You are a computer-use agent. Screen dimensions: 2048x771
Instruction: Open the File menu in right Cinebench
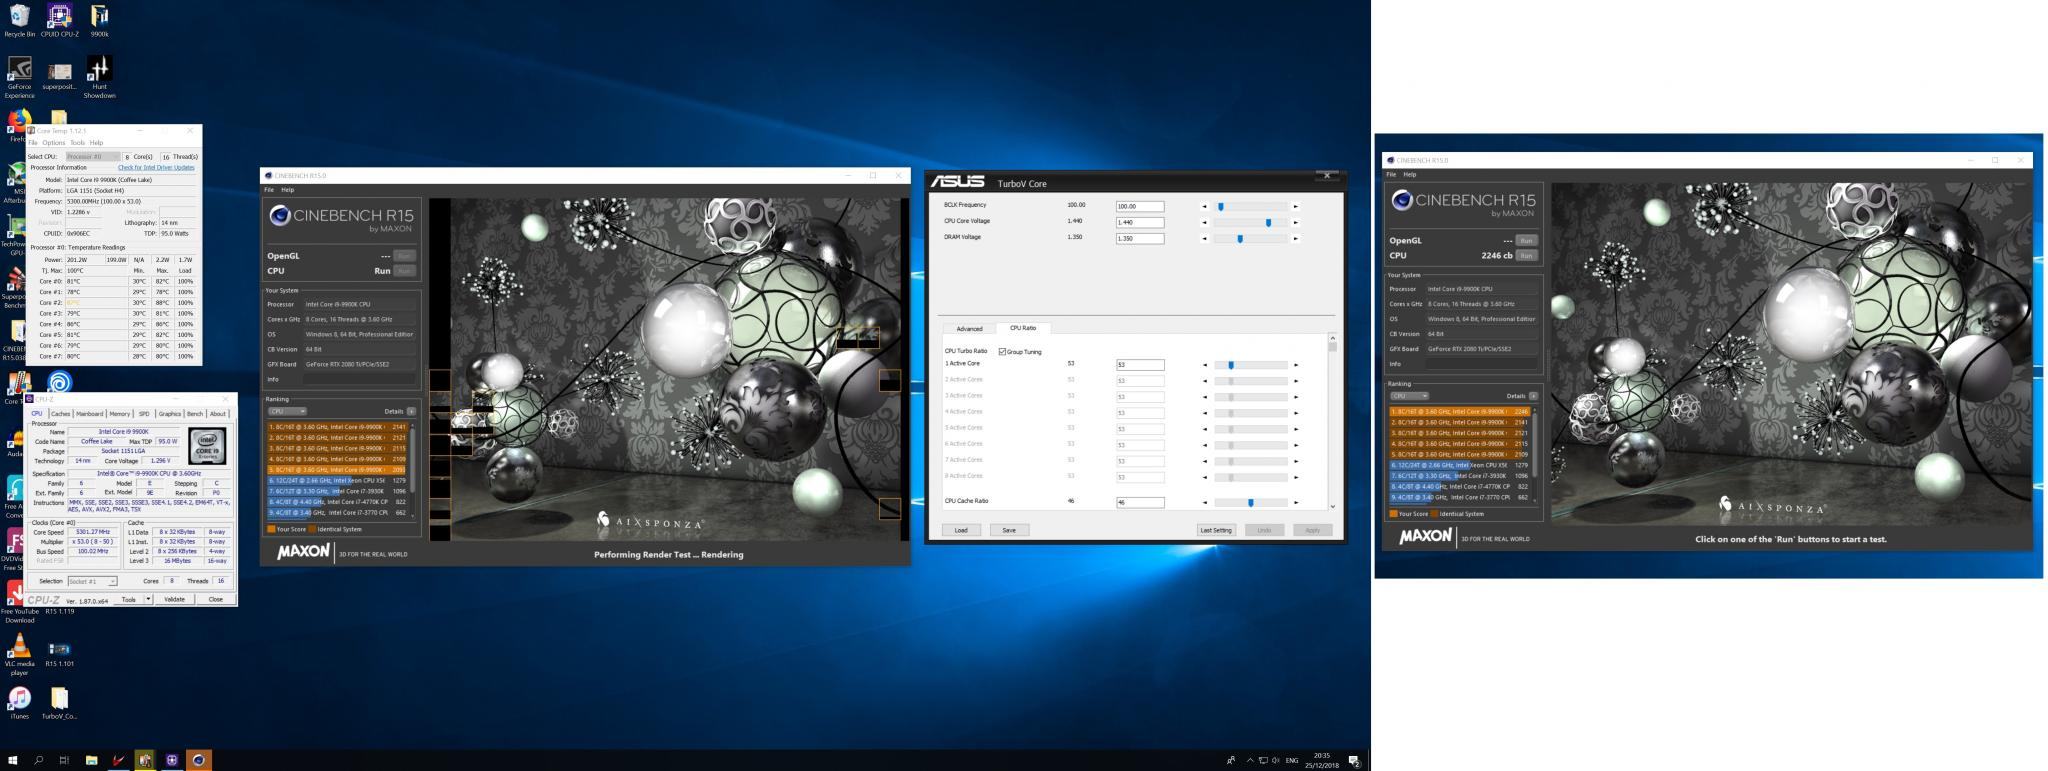pos(1391,175)
